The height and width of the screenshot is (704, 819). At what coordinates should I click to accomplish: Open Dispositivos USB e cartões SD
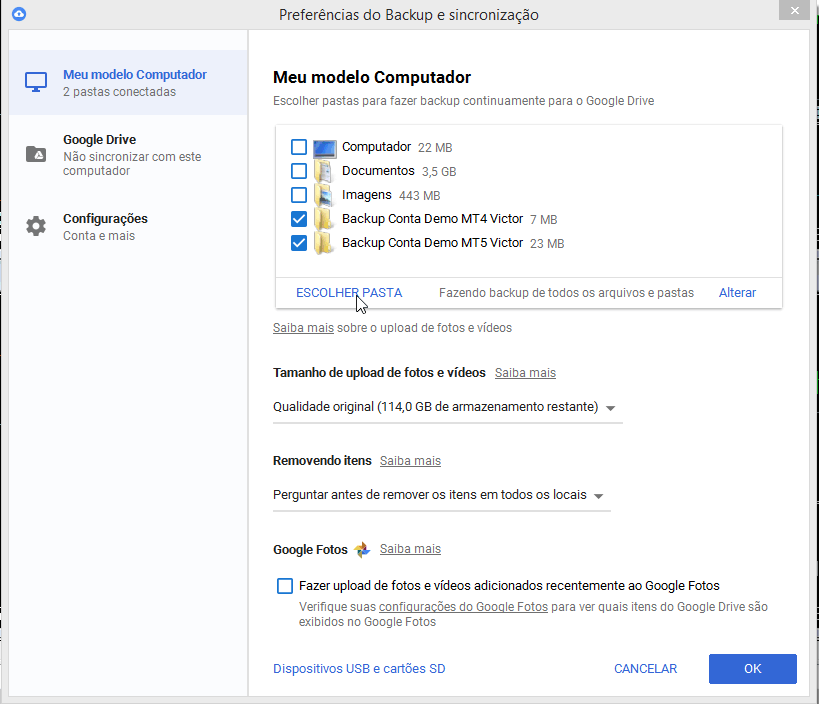click(359, 669)
